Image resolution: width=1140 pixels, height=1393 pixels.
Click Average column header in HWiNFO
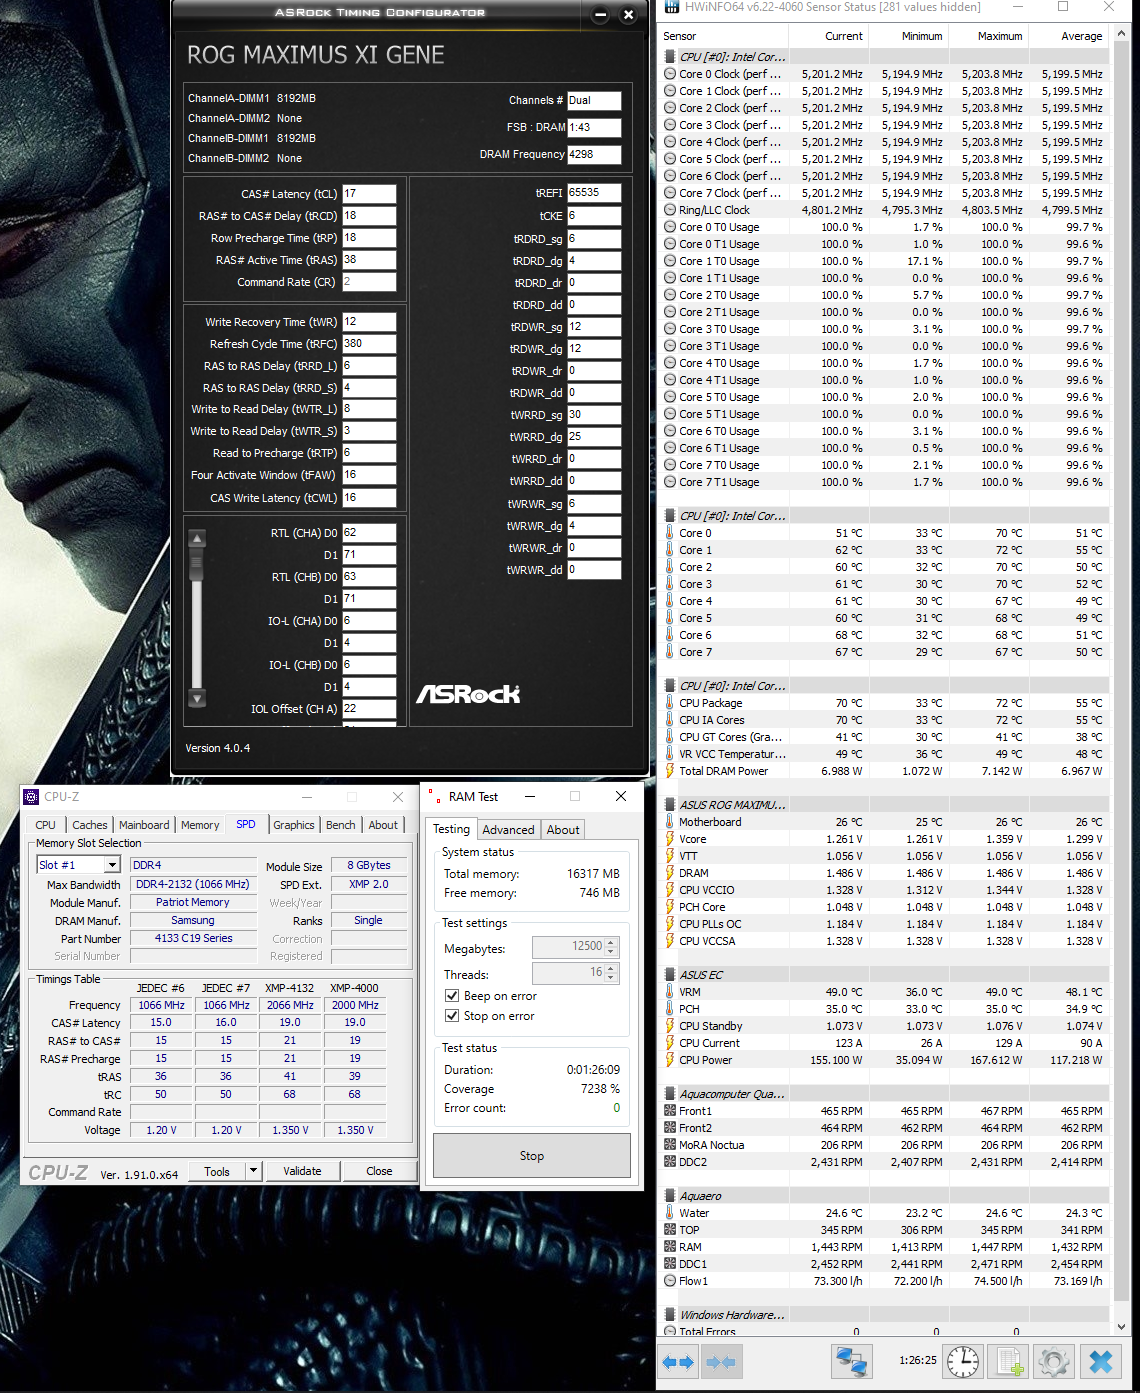pos(1069,36)
